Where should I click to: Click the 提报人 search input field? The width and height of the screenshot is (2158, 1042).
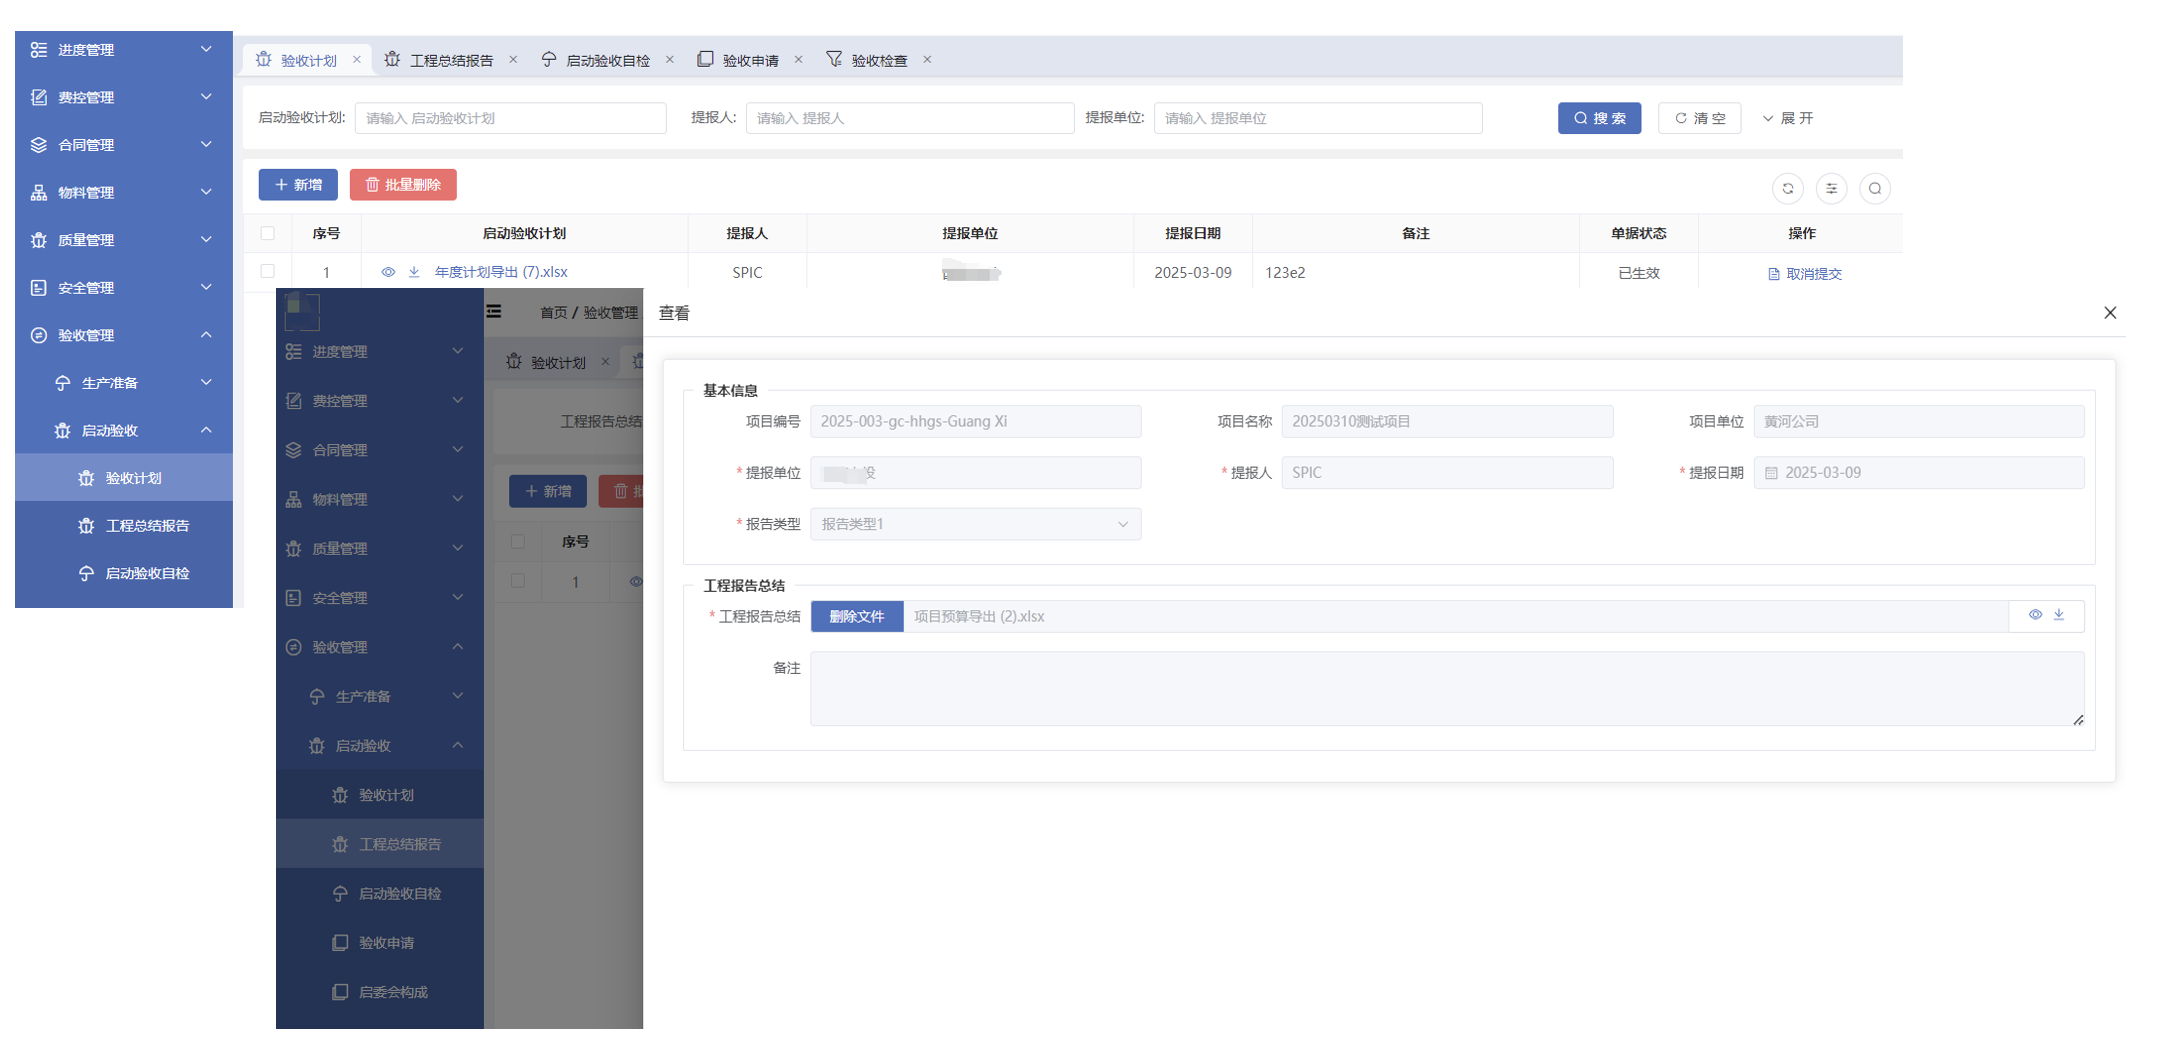[909, 118]
